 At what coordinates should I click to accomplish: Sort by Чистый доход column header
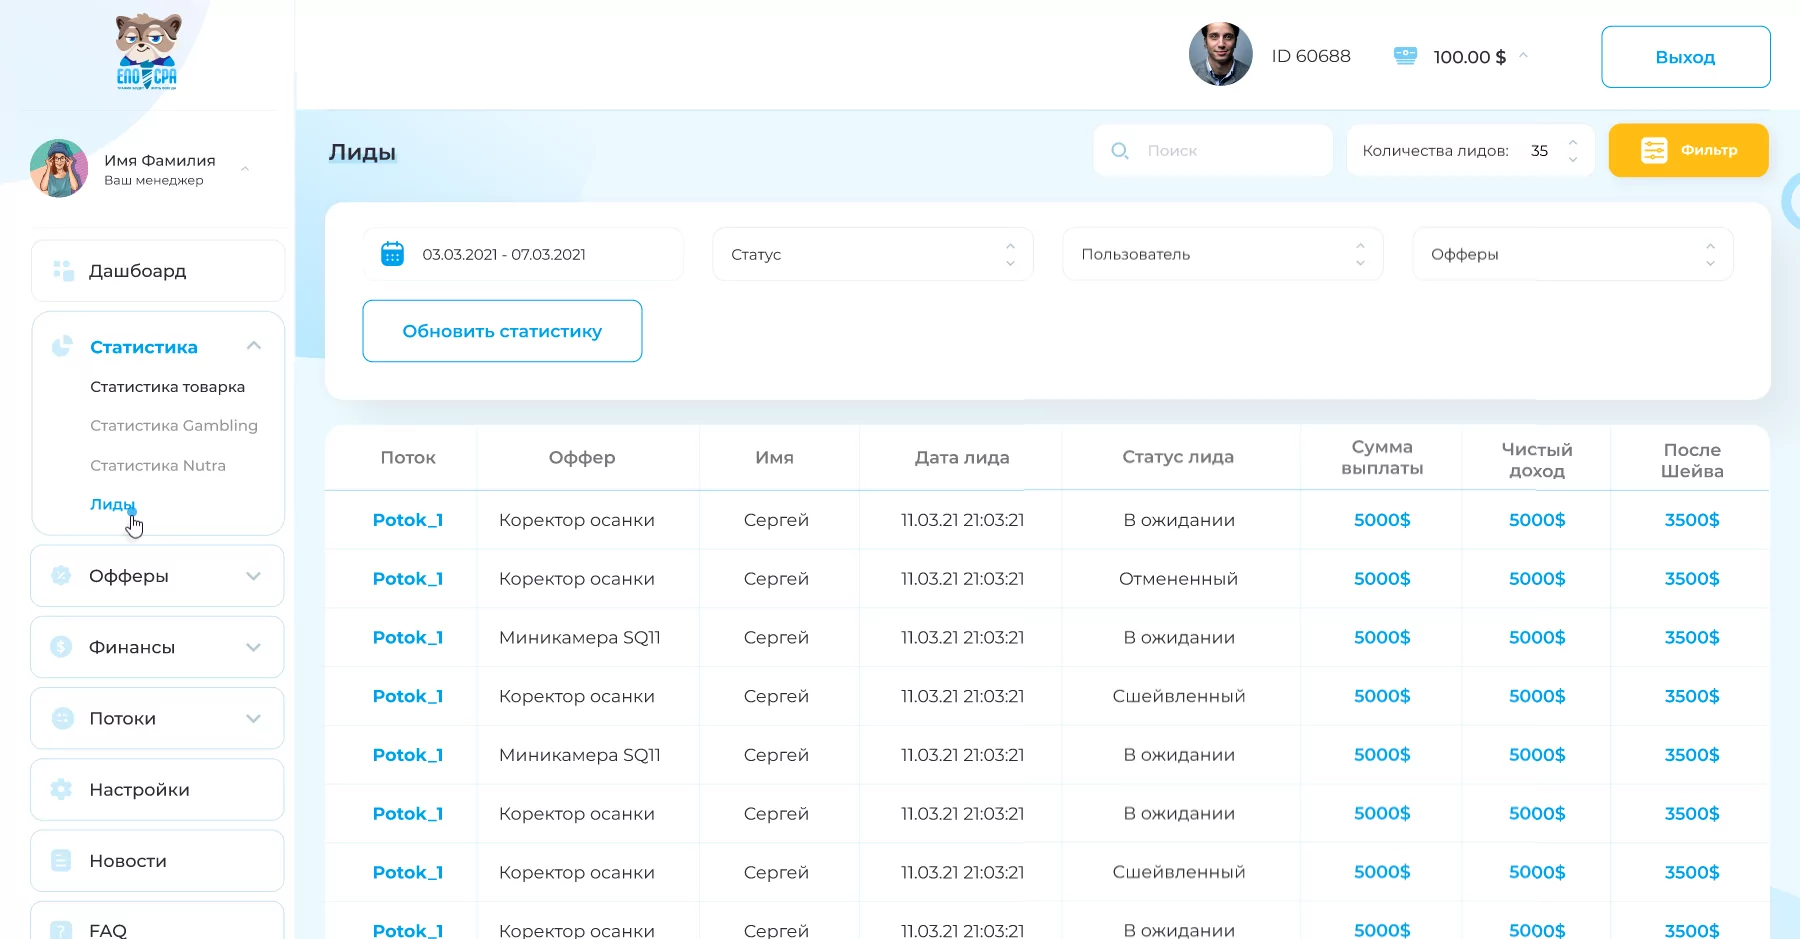[1537, 460]
